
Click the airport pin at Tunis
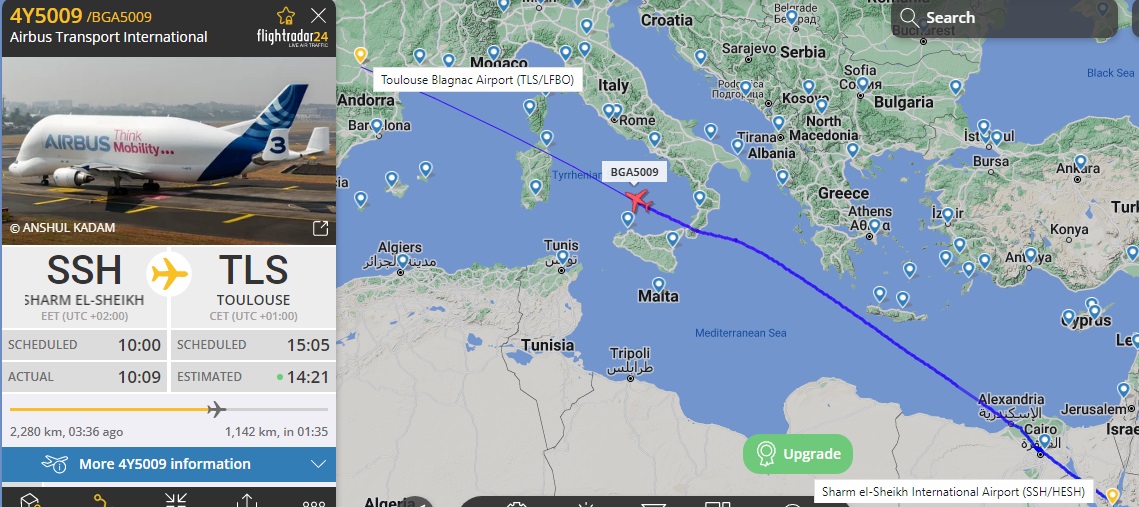[x=562, y=256]
